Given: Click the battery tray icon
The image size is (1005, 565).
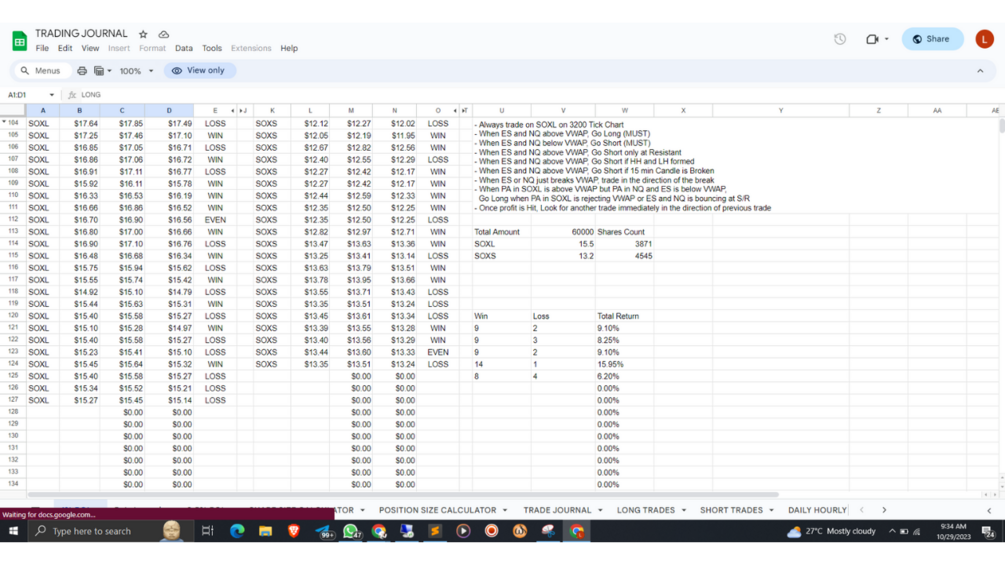Looking at the screenshot, I should coord(904,531).
